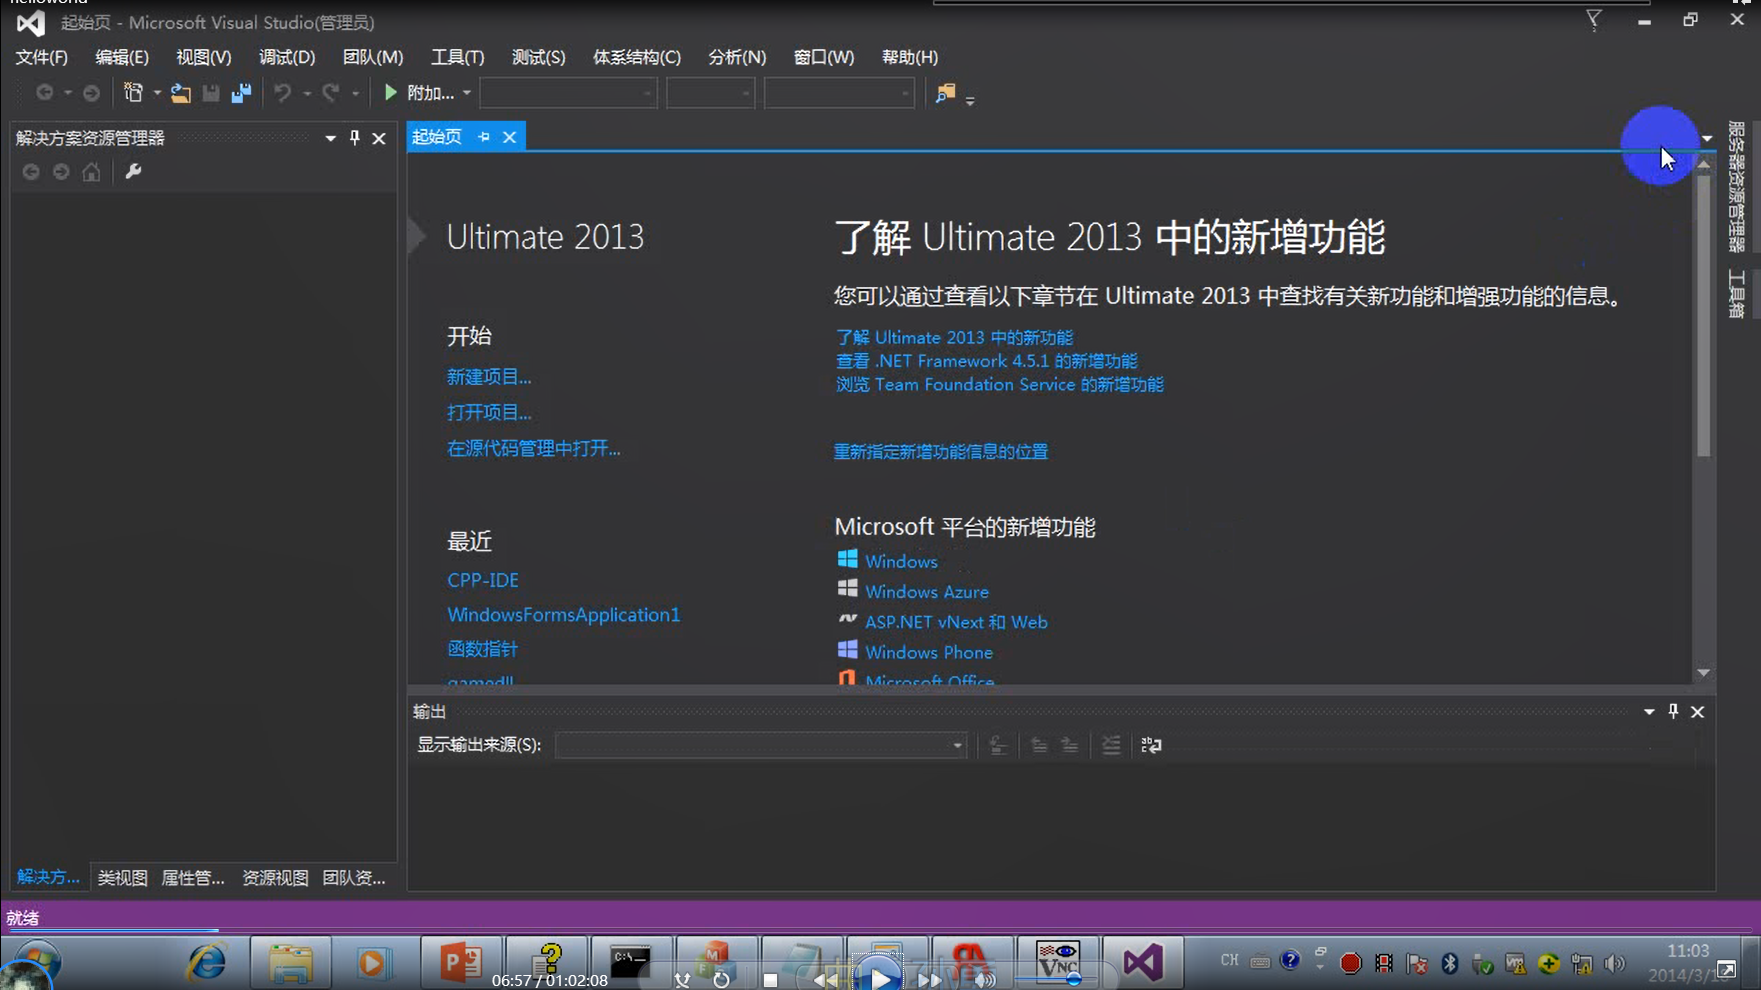The image size is (1761, 990).
Task: Open recent project WindowsFormsApplication1
Action: coord(564,614)
